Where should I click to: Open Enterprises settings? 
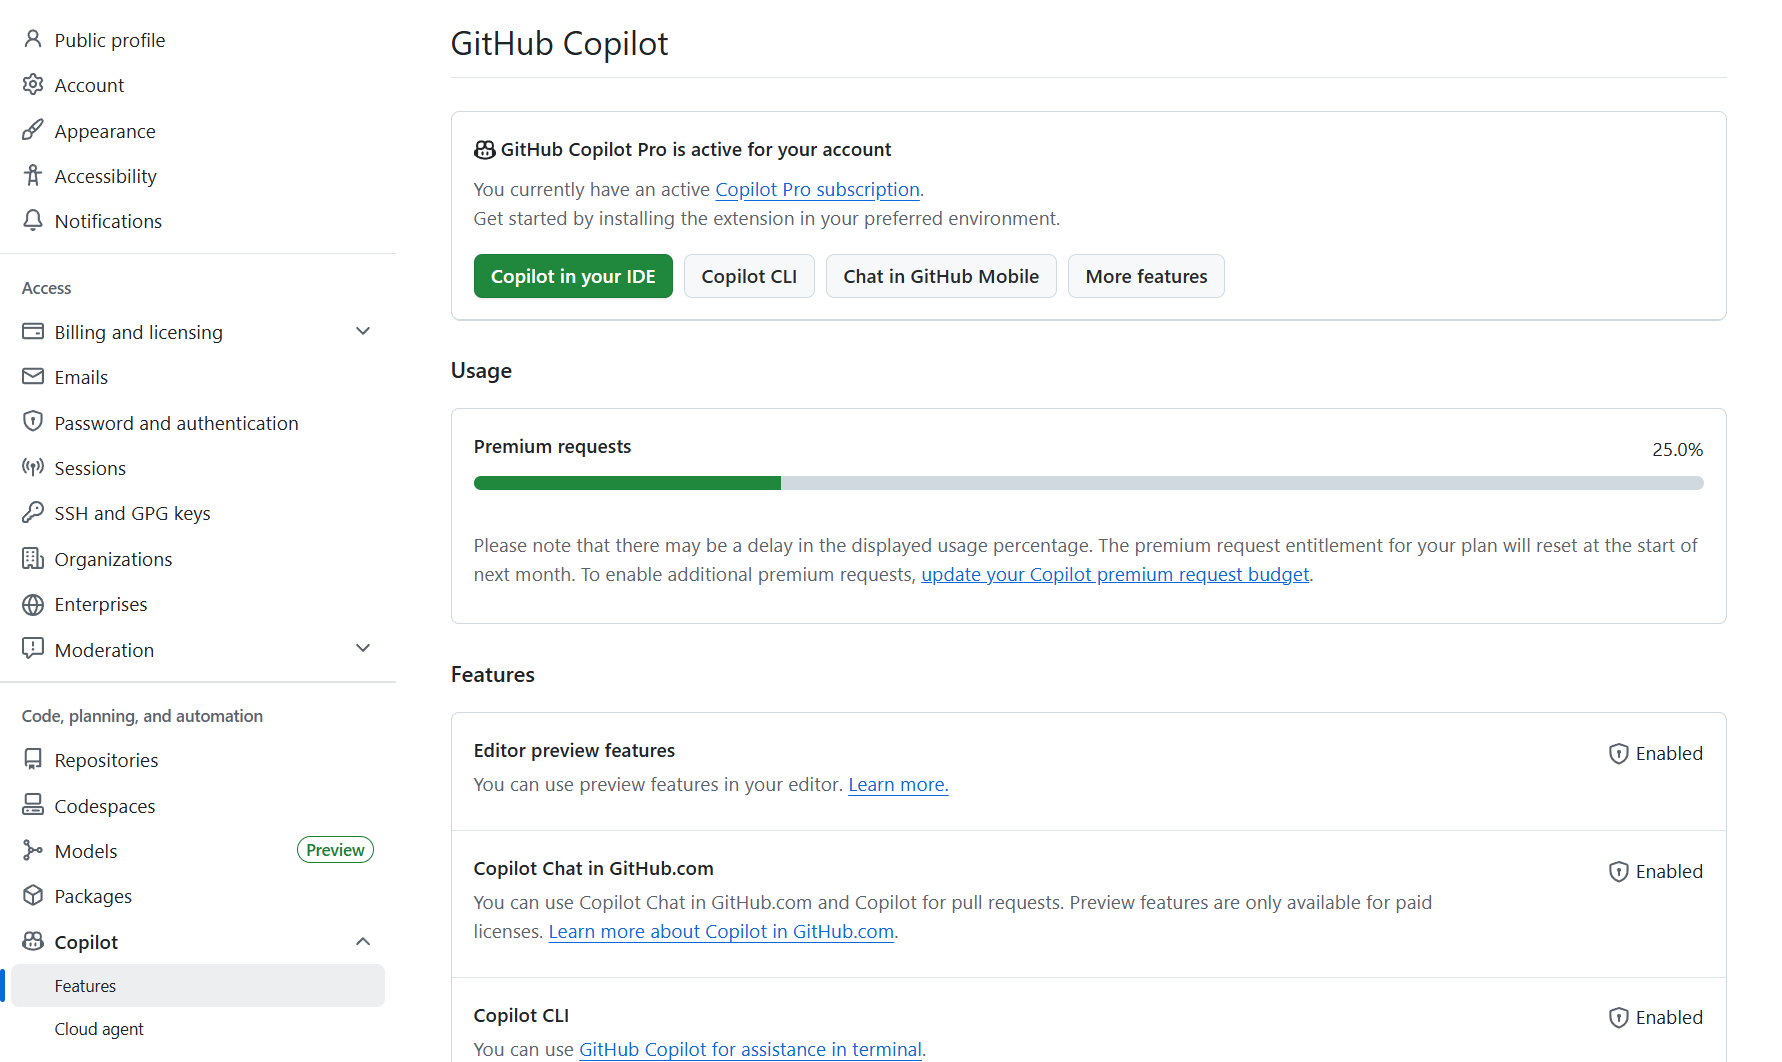coord(198,604)
